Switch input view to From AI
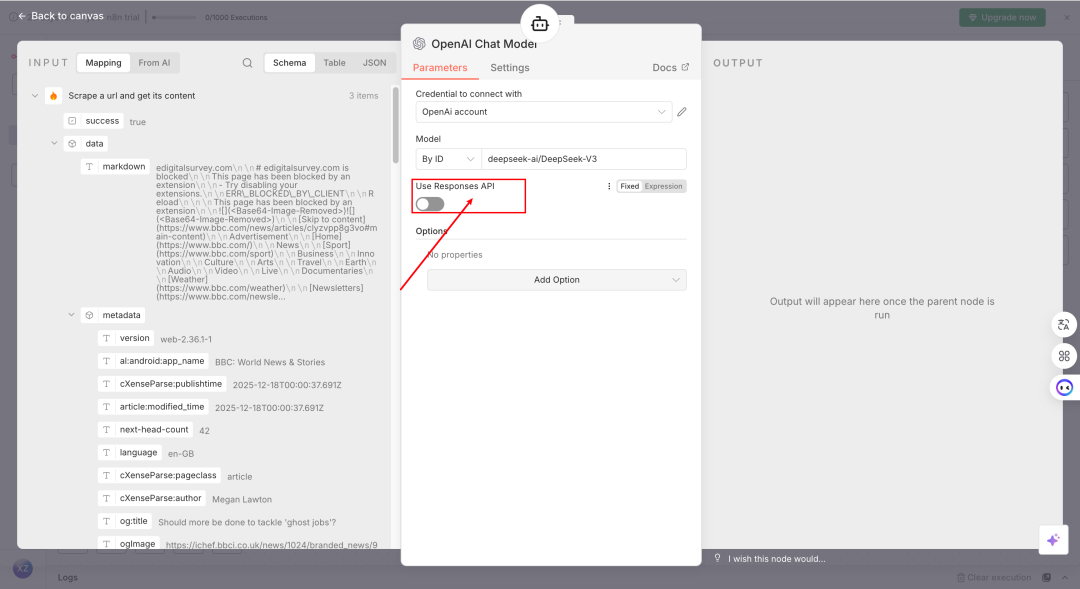Viewport: 1080px width, 589px height. click(x=154, y=63)
